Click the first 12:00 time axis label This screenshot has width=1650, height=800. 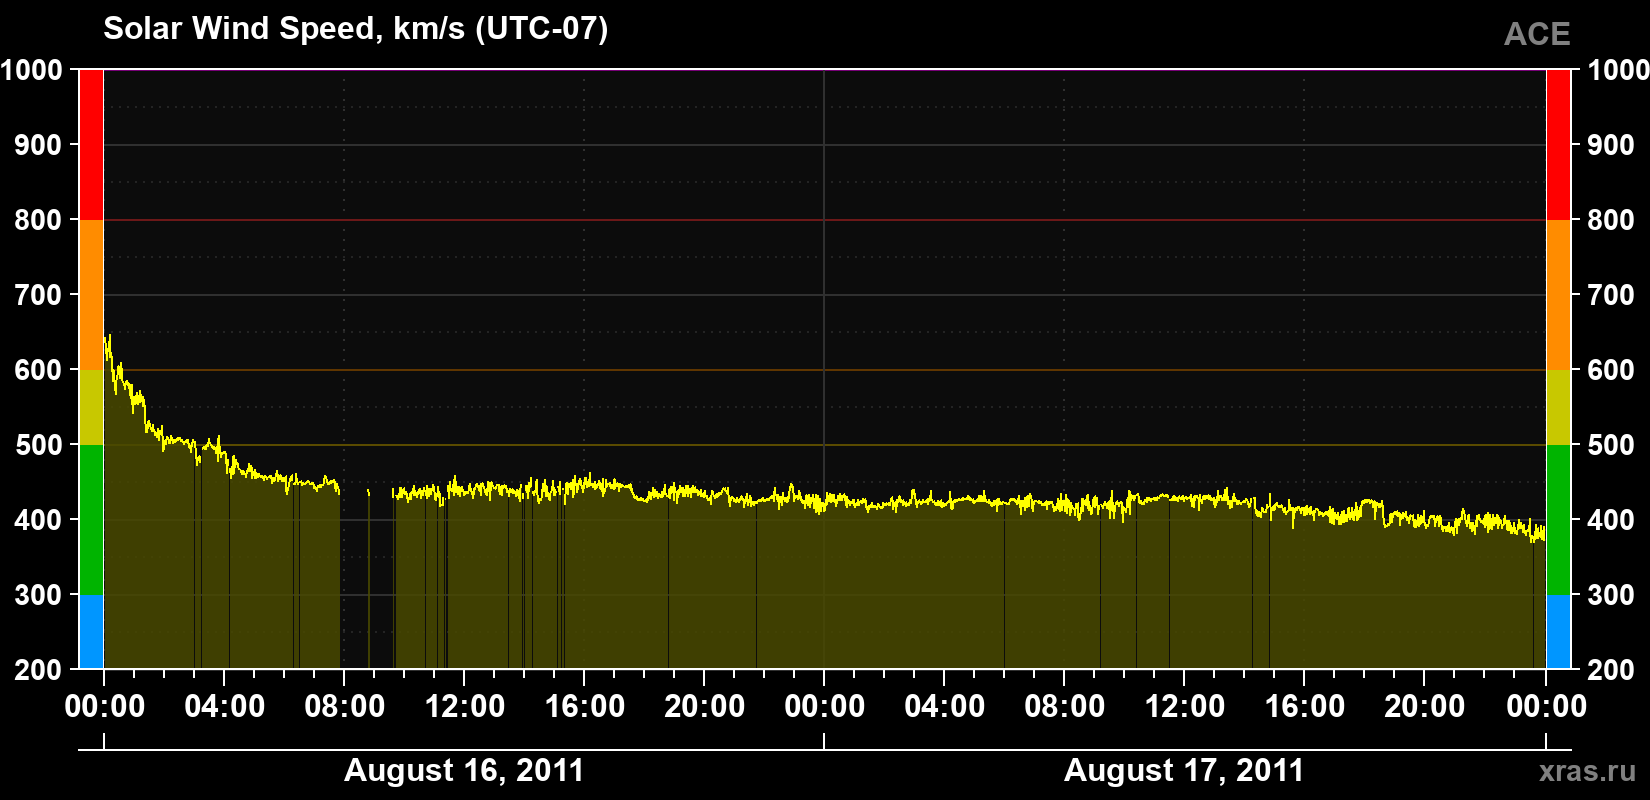pos(465,706)
